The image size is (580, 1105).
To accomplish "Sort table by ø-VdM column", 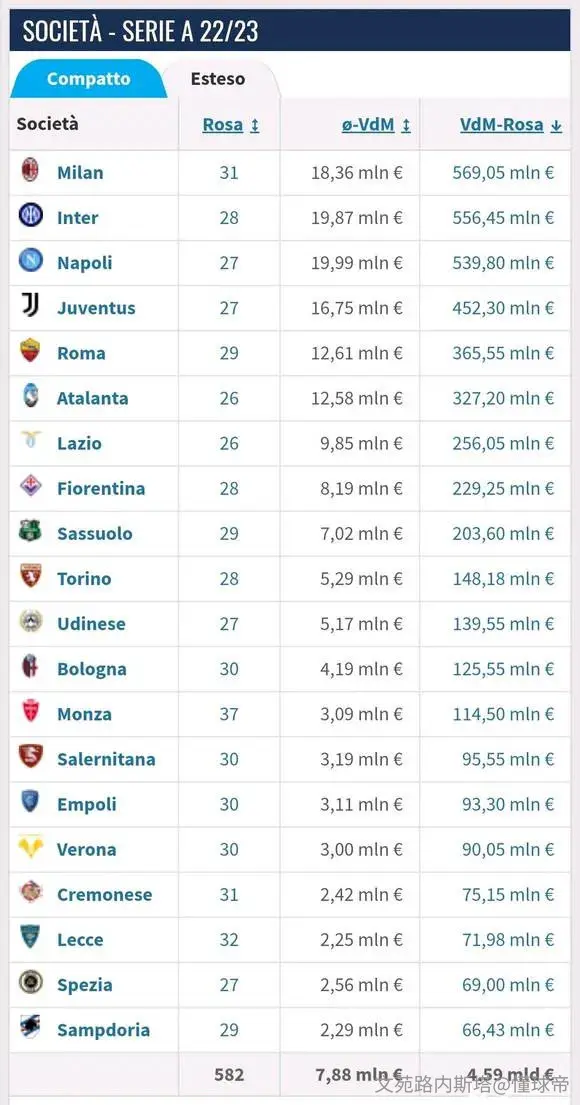I will [376, 125].
